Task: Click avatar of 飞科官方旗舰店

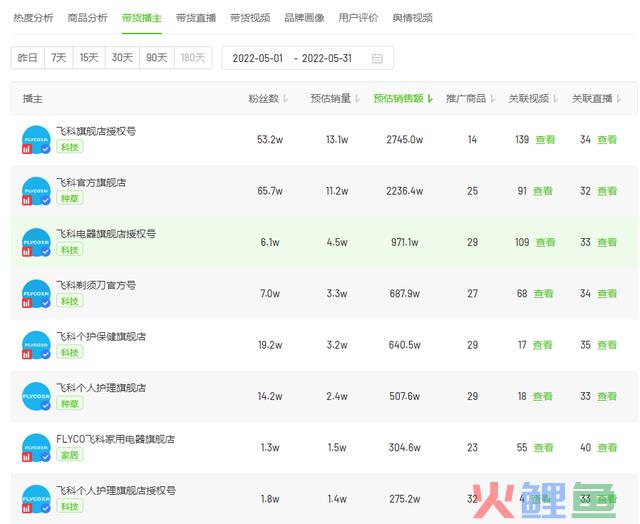Action: (x=36, y=191)
